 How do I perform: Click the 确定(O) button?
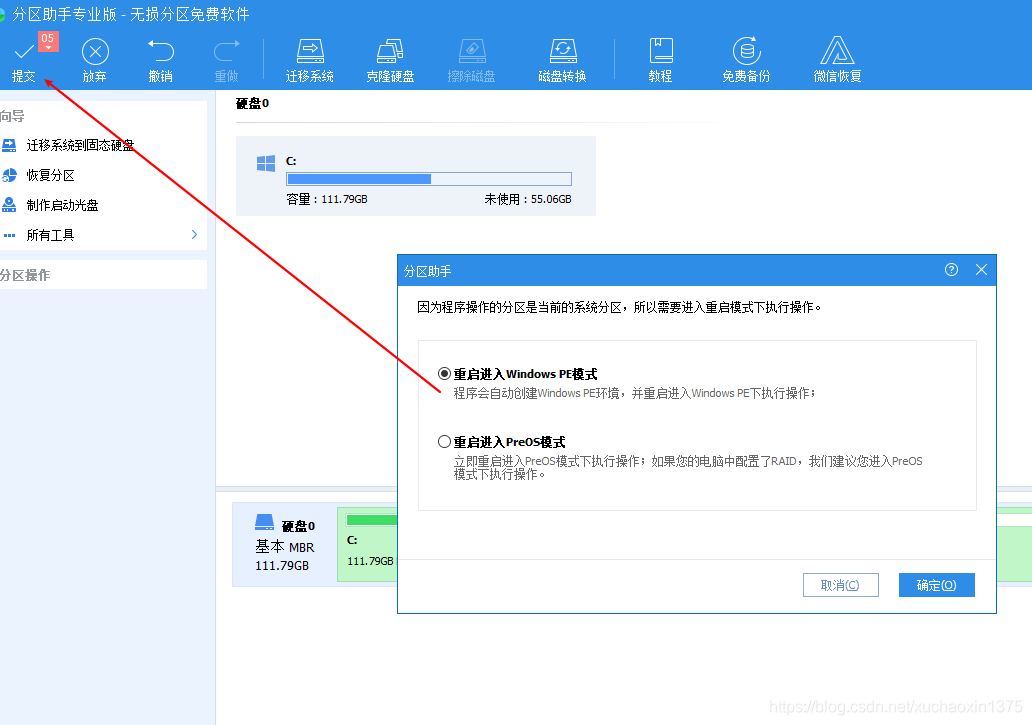coord(937,585)
